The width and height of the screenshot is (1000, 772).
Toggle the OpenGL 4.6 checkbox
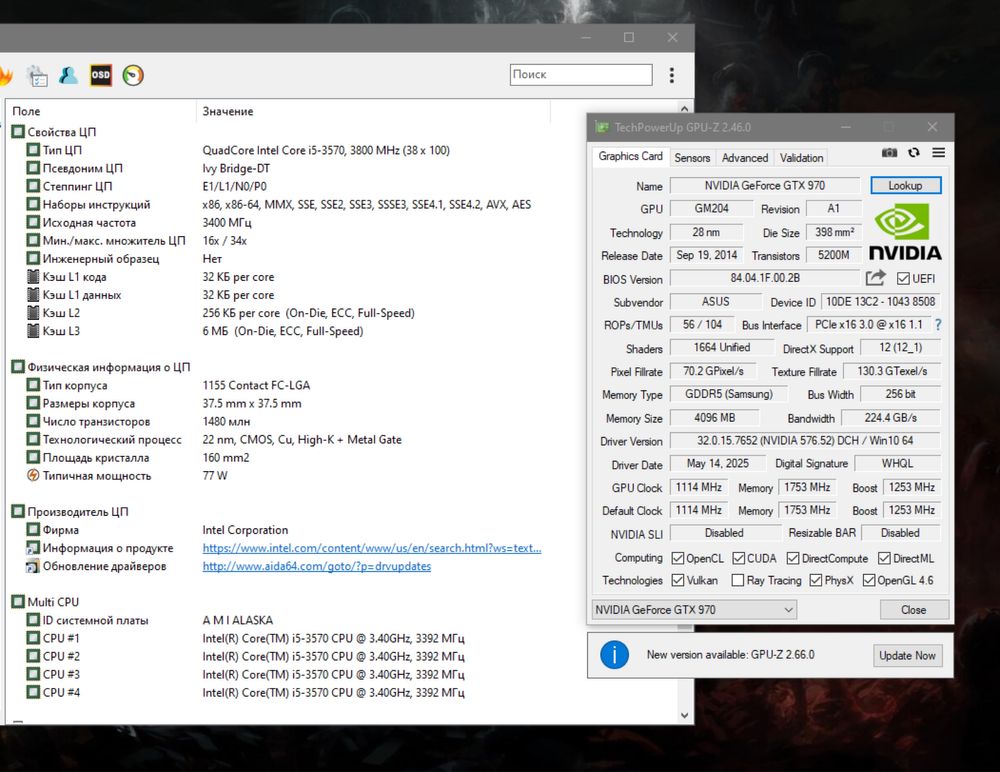pos(869,580)
